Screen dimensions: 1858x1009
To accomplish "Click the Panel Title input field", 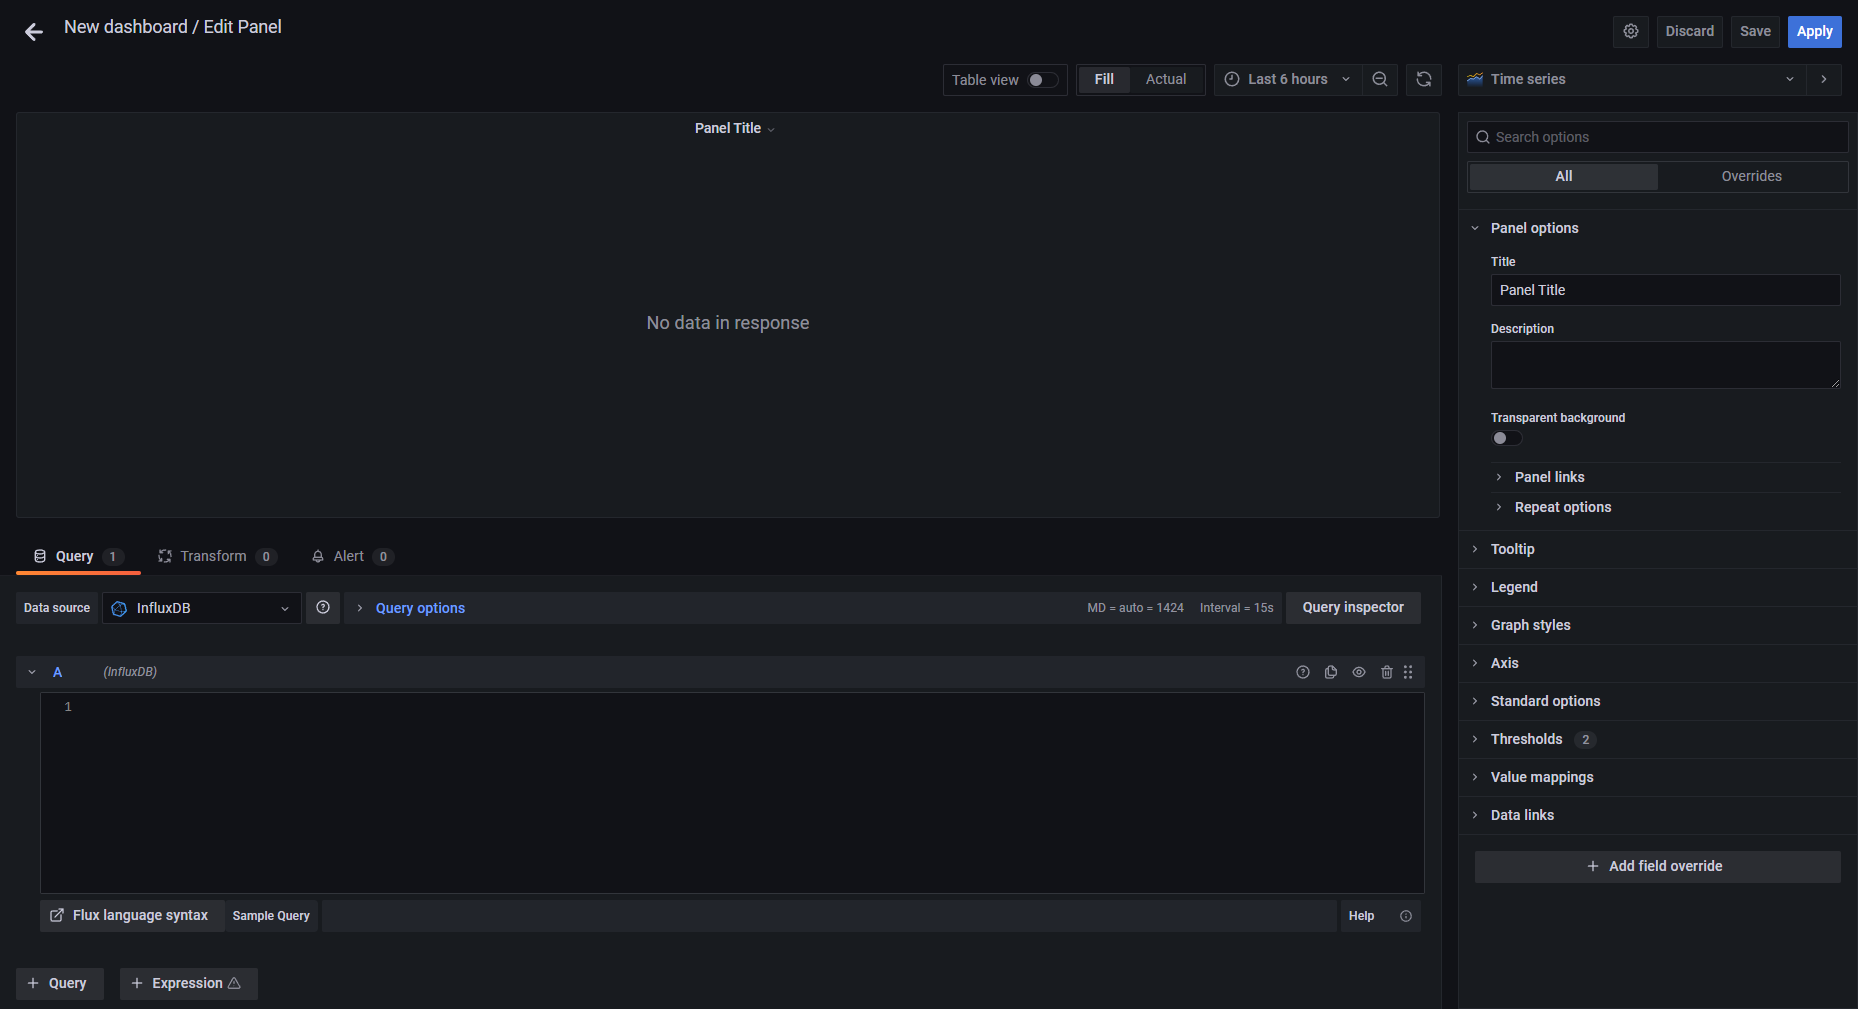I will click(1664, 290).
